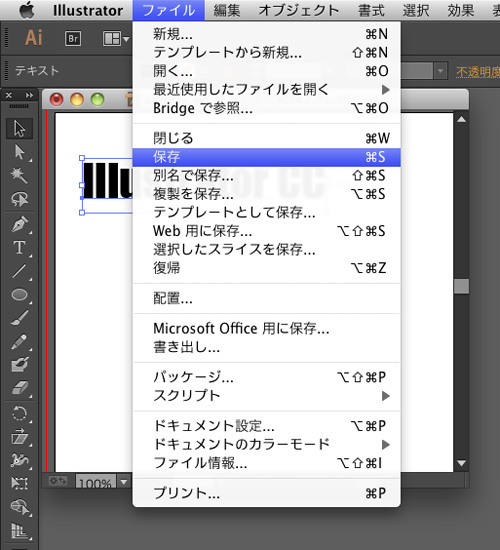The width and height of the screenshot is (500, 550).
Task: Select the Lasso tool
Action: 20,199
